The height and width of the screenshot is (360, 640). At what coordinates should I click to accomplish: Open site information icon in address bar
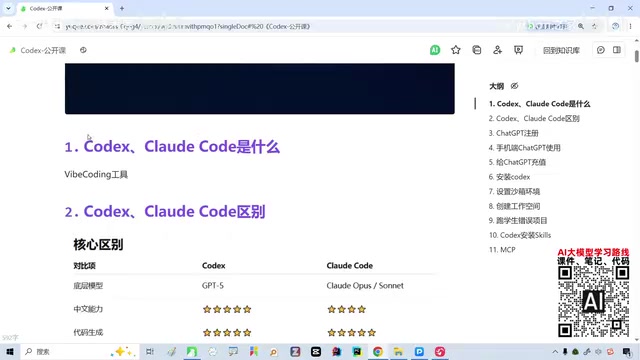pos(57,26)
